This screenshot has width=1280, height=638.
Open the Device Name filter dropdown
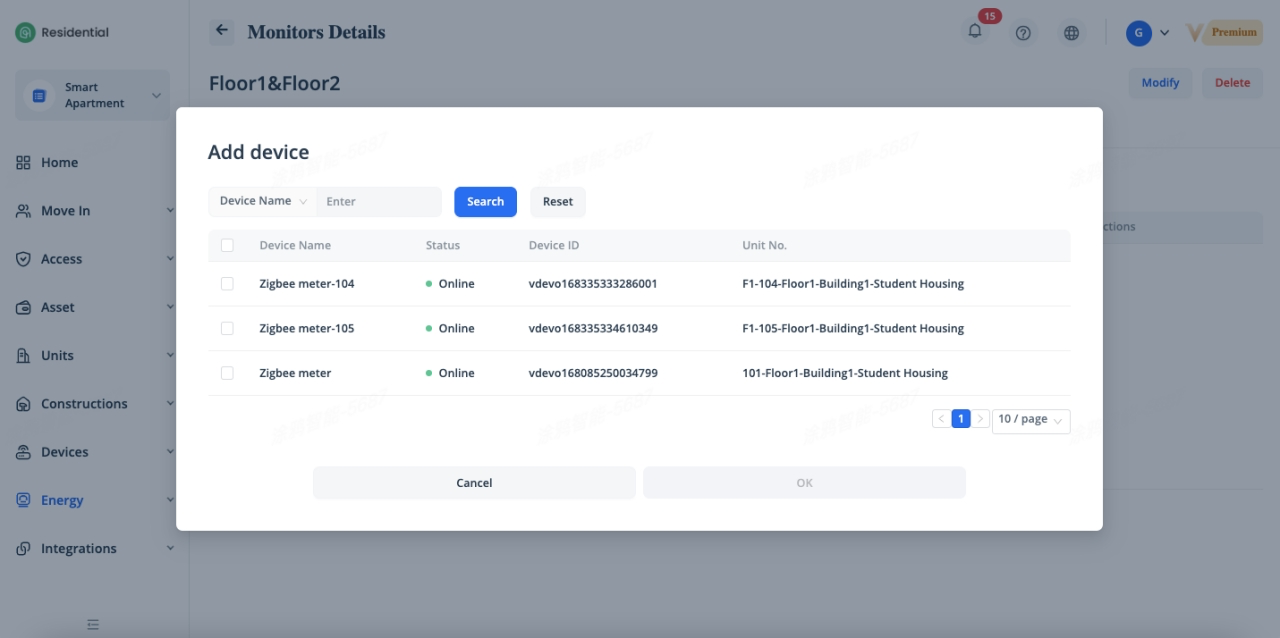[263, 201]
